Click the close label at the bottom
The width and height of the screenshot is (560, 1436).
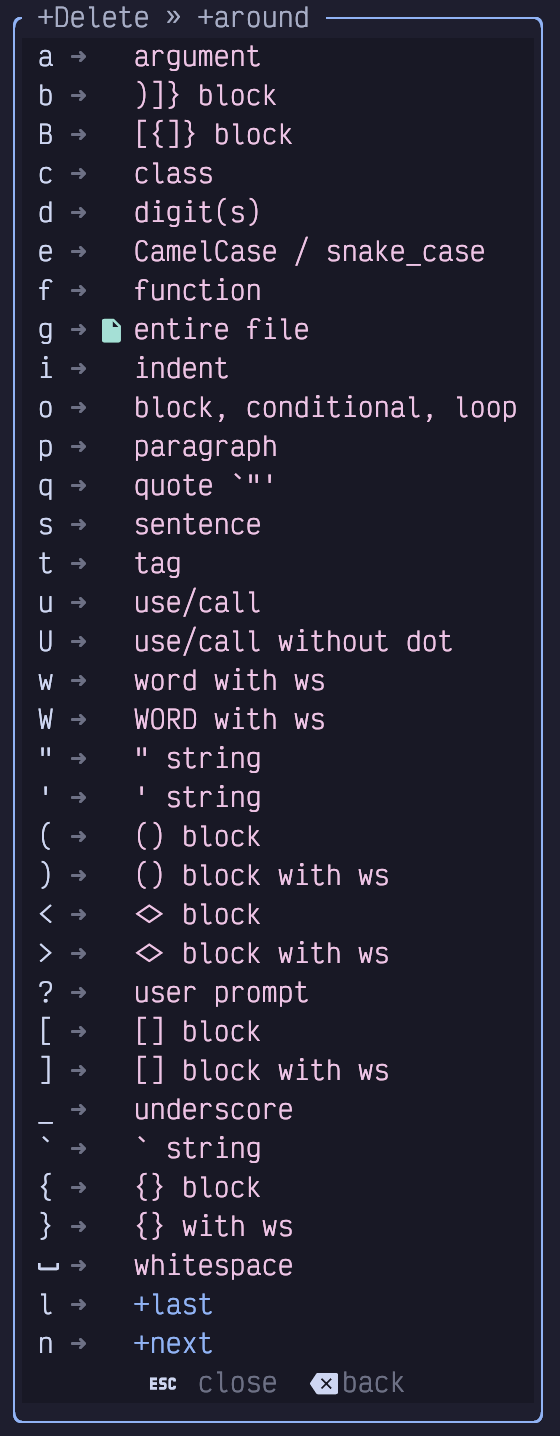(237, 1384)
